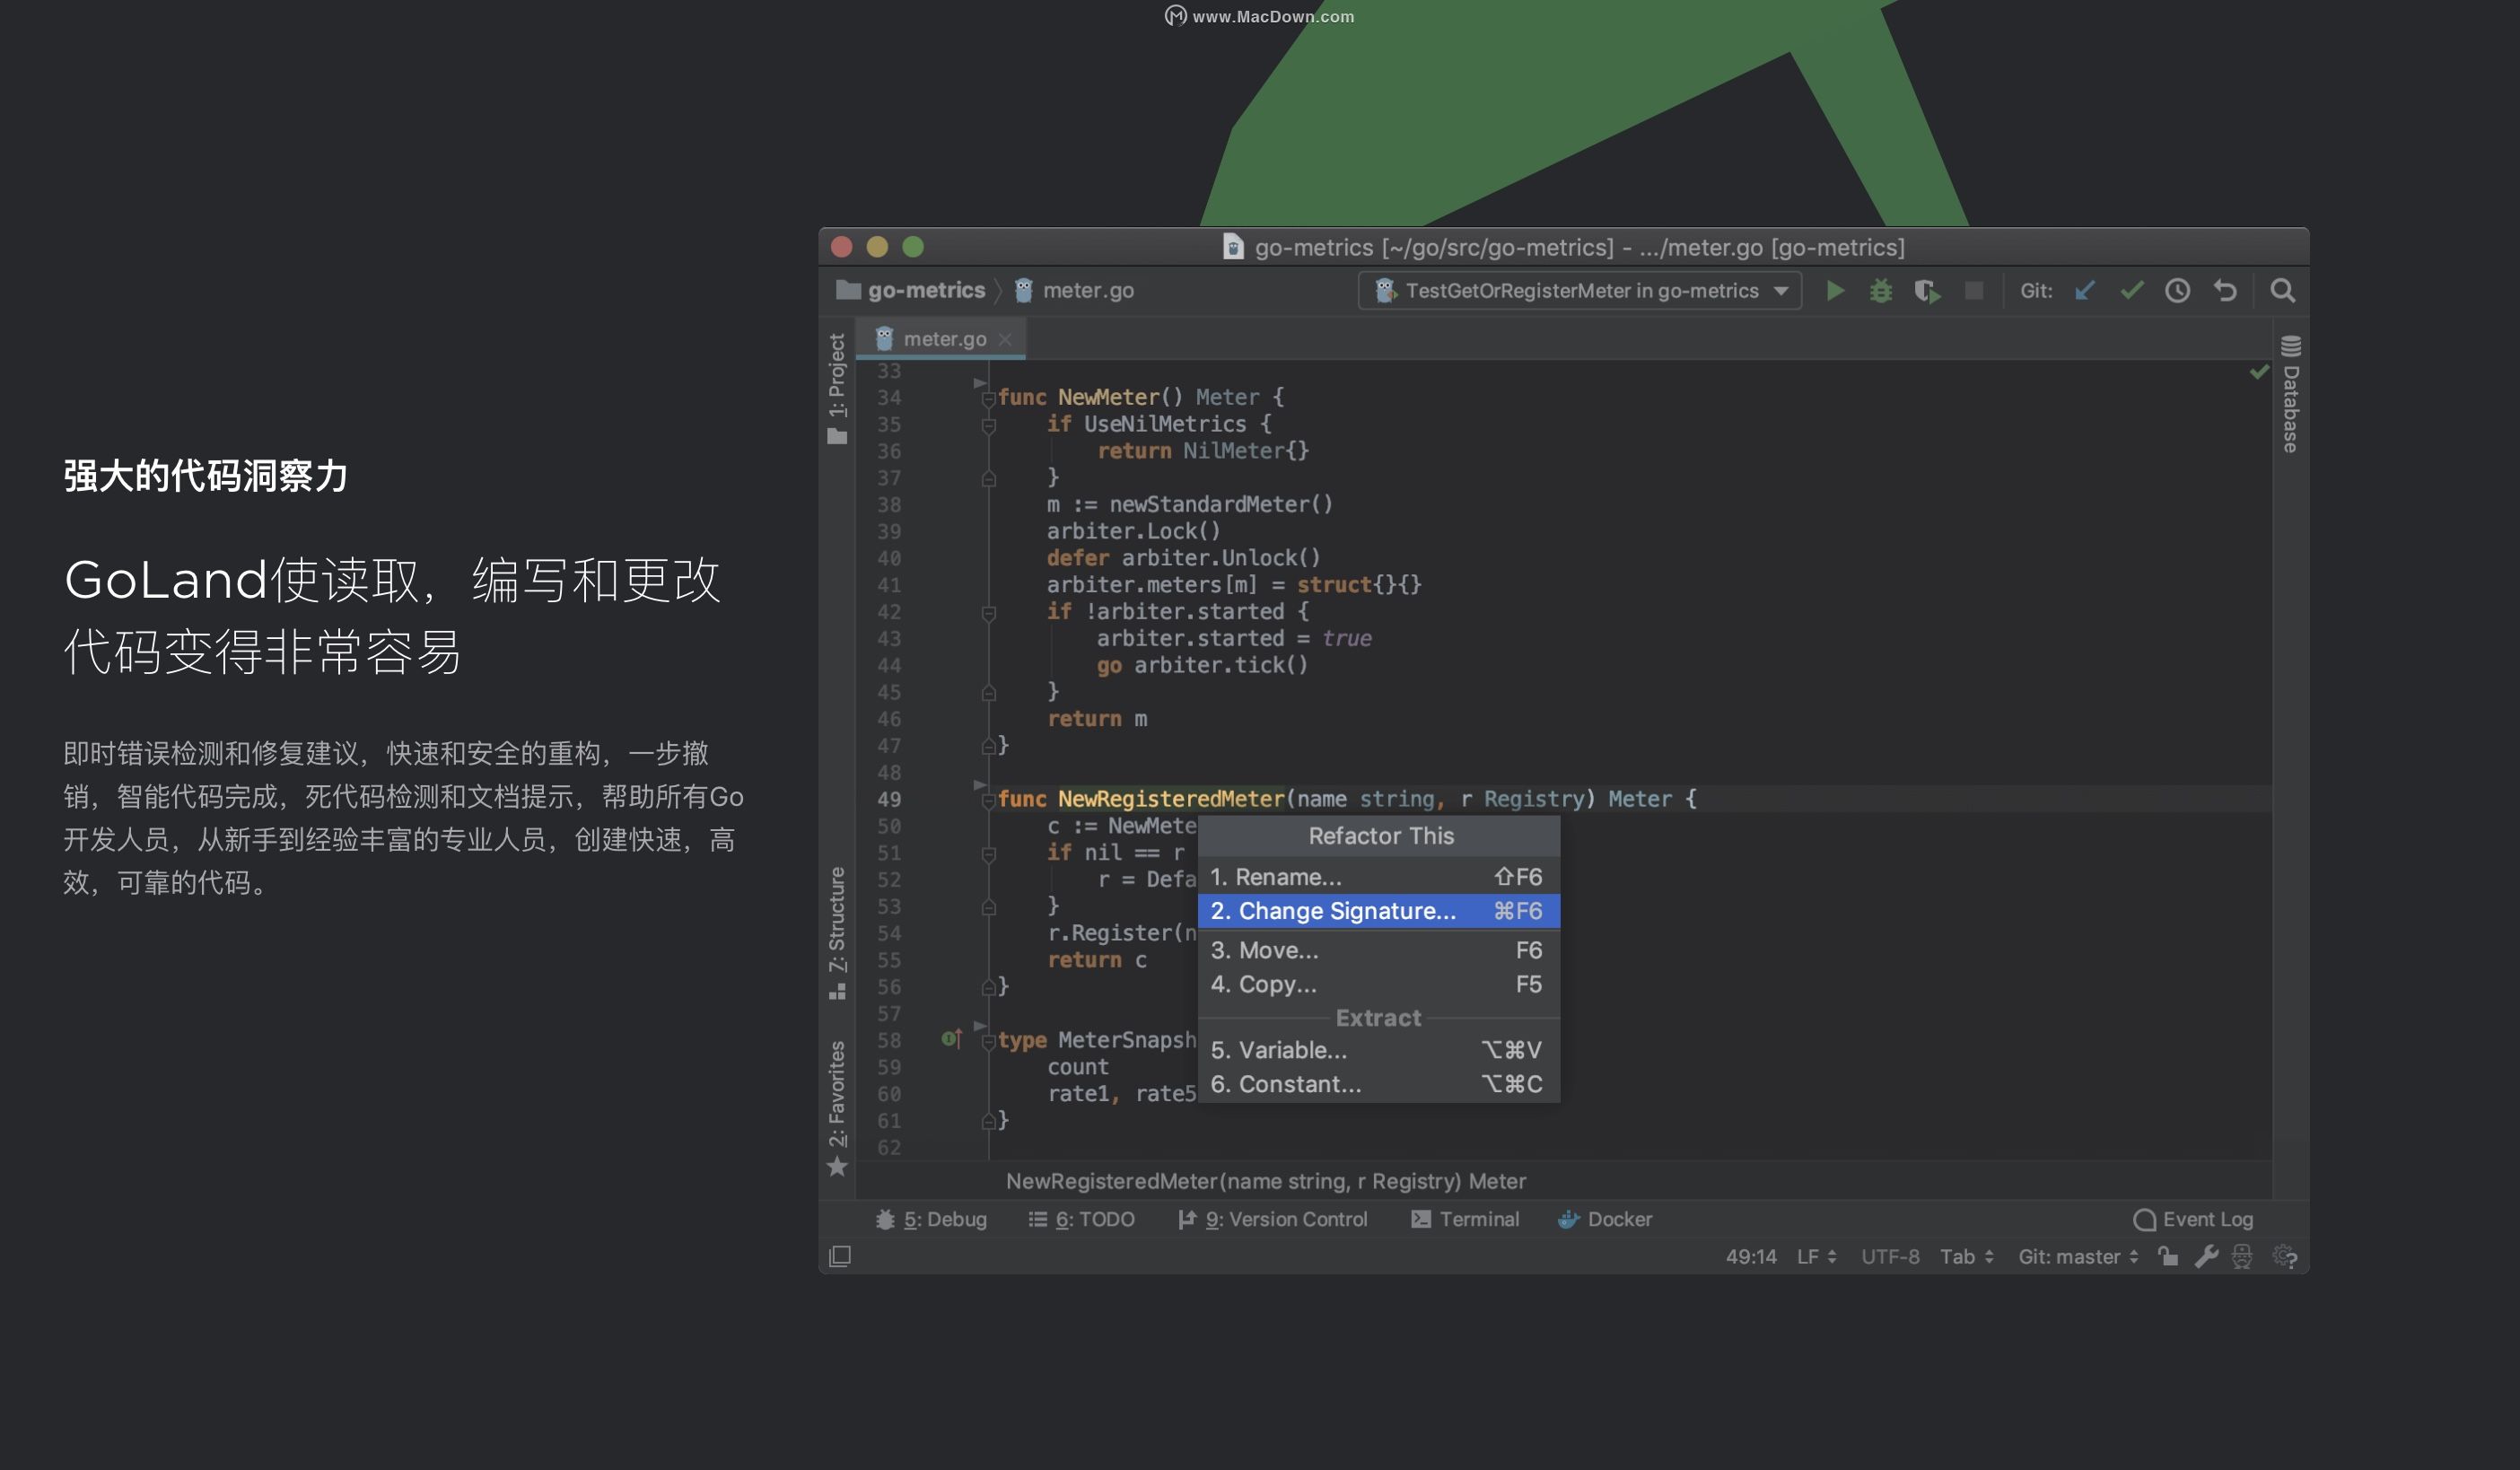Open the UTF-8 encoding selector
The image size is (2520, 1470).
(1890, 1257)
